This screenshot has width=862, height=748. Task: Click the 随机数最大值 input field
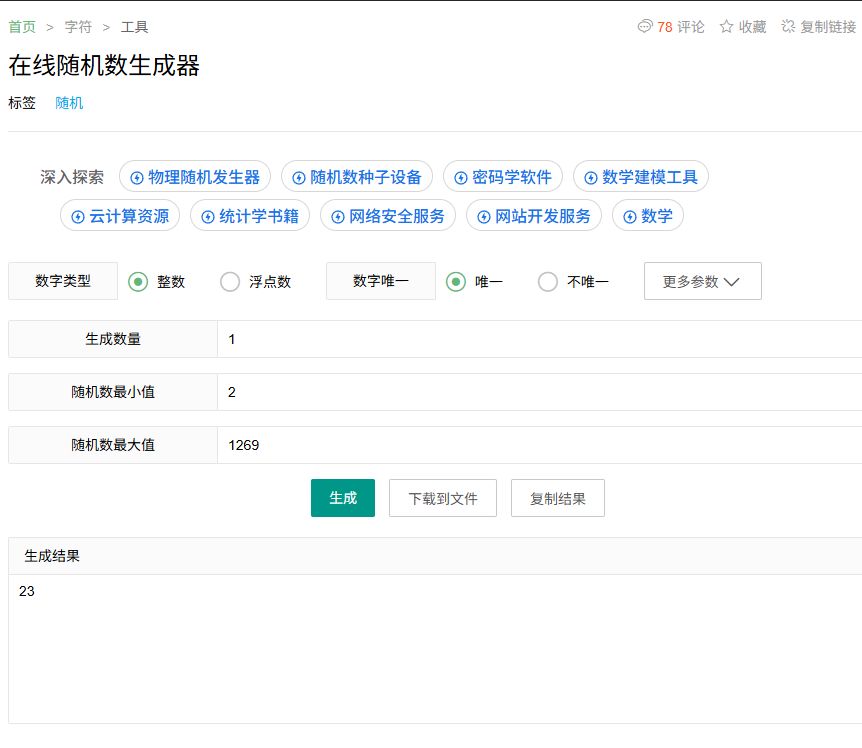click(538, 445)
